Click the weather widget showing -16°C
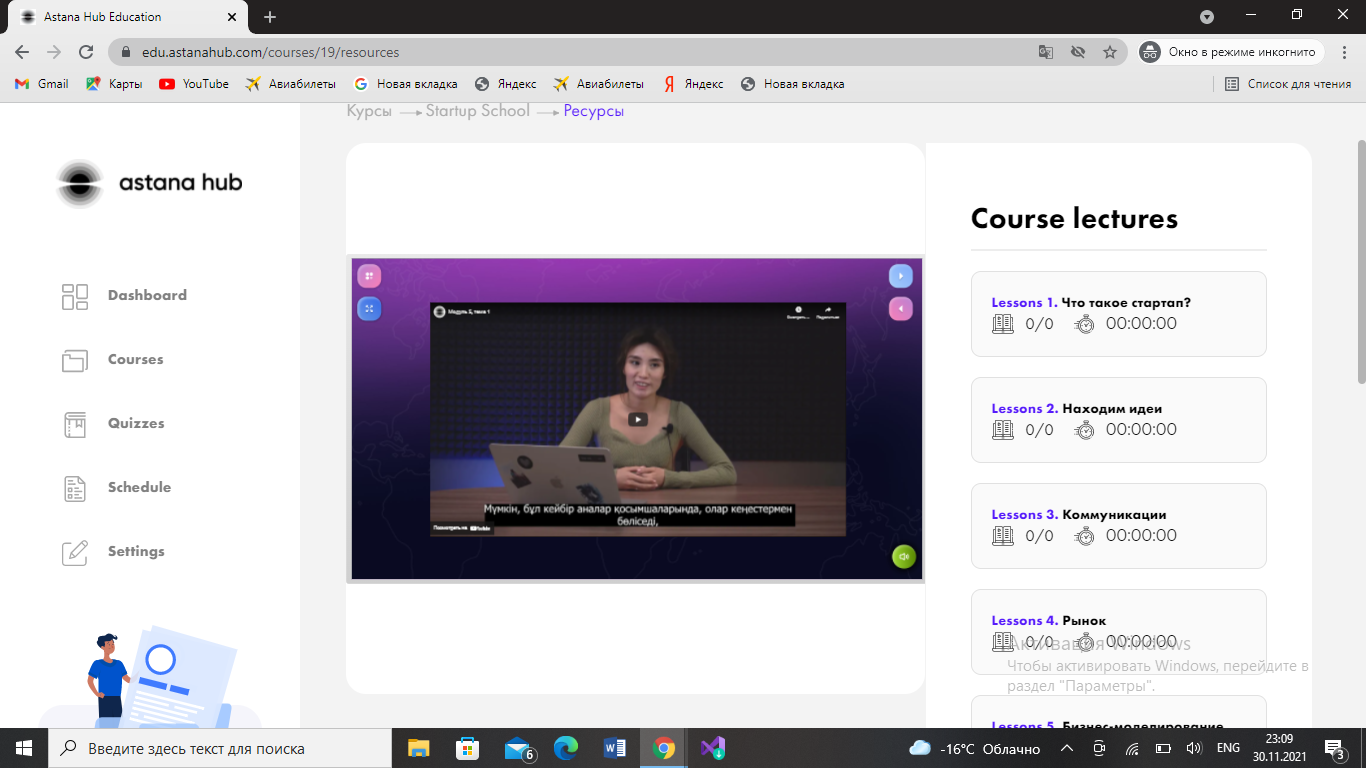 click(974, 748)
